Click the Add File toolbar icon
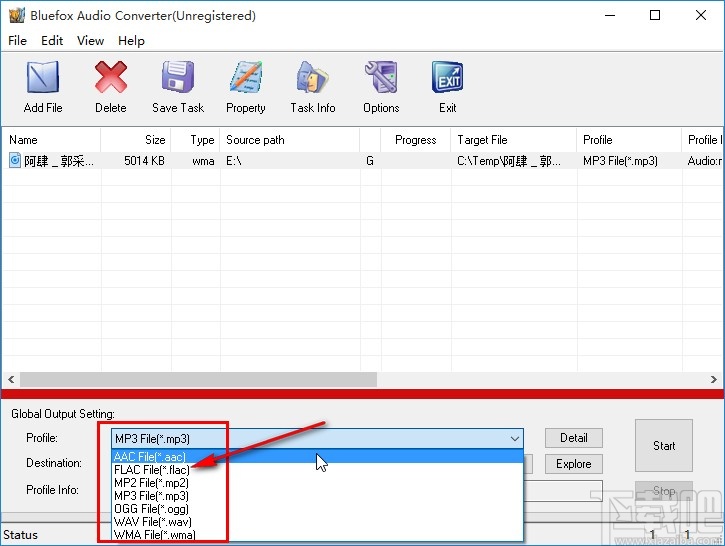 (x=43, y=77)
